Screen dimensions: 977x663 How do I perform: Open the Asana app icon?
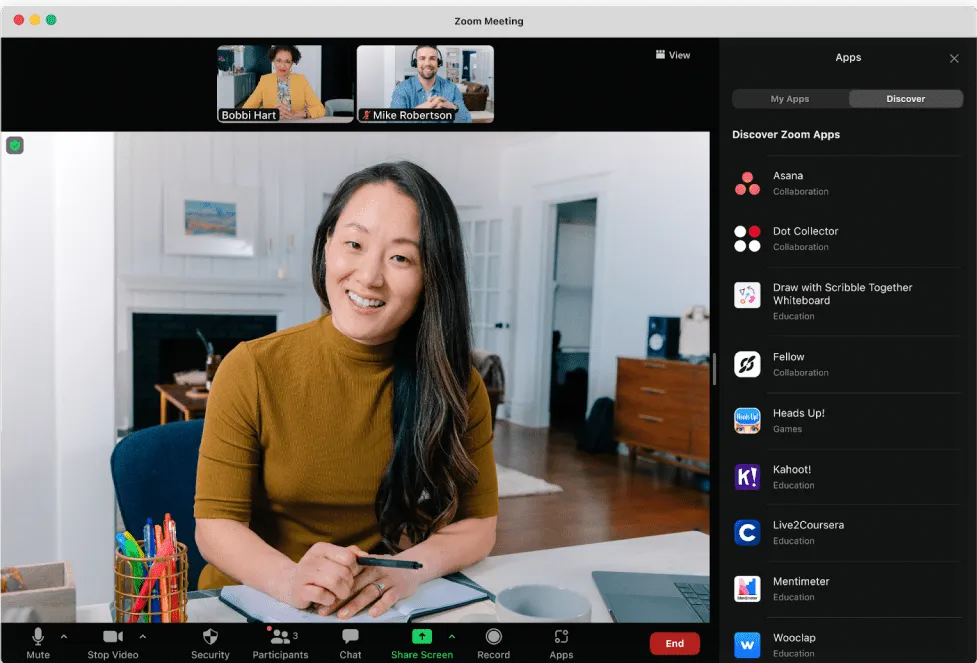point(747,183)
